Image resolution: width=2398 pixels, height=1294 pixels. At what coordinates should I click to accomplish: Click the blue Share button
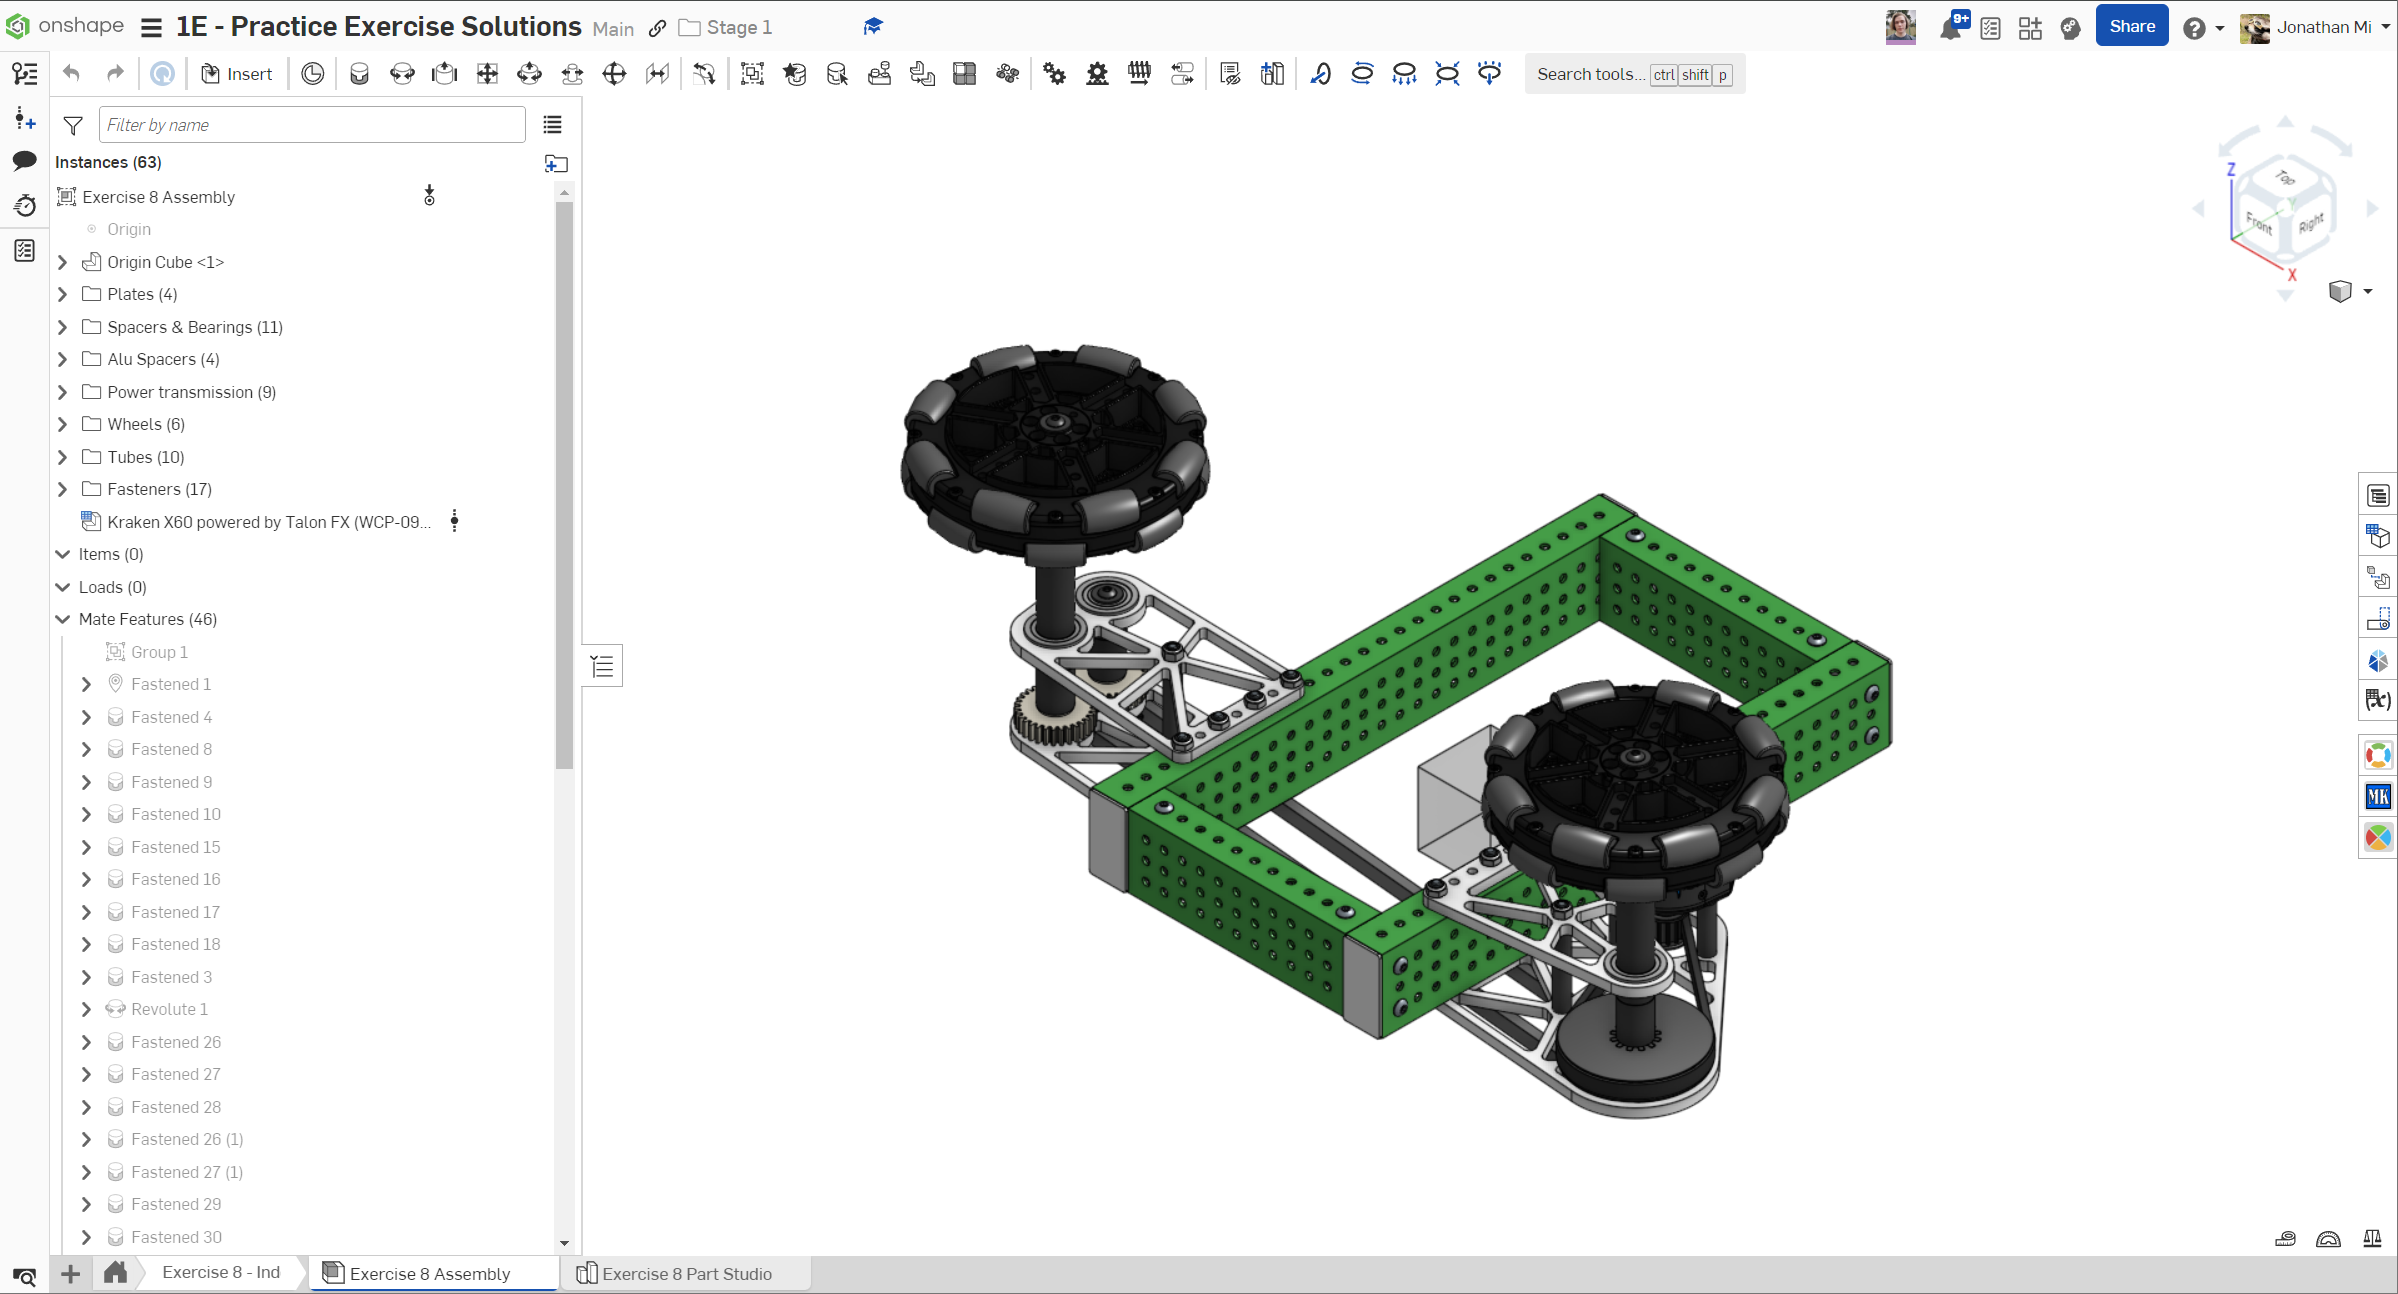click(x=2131, y=27)
